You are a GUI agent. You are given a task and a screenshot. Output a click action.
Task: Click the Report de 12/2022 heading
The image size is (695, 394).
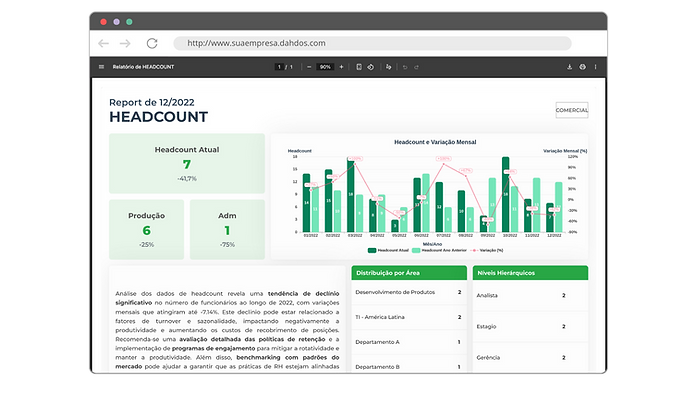pyautogui.click(x=152, y=102)
